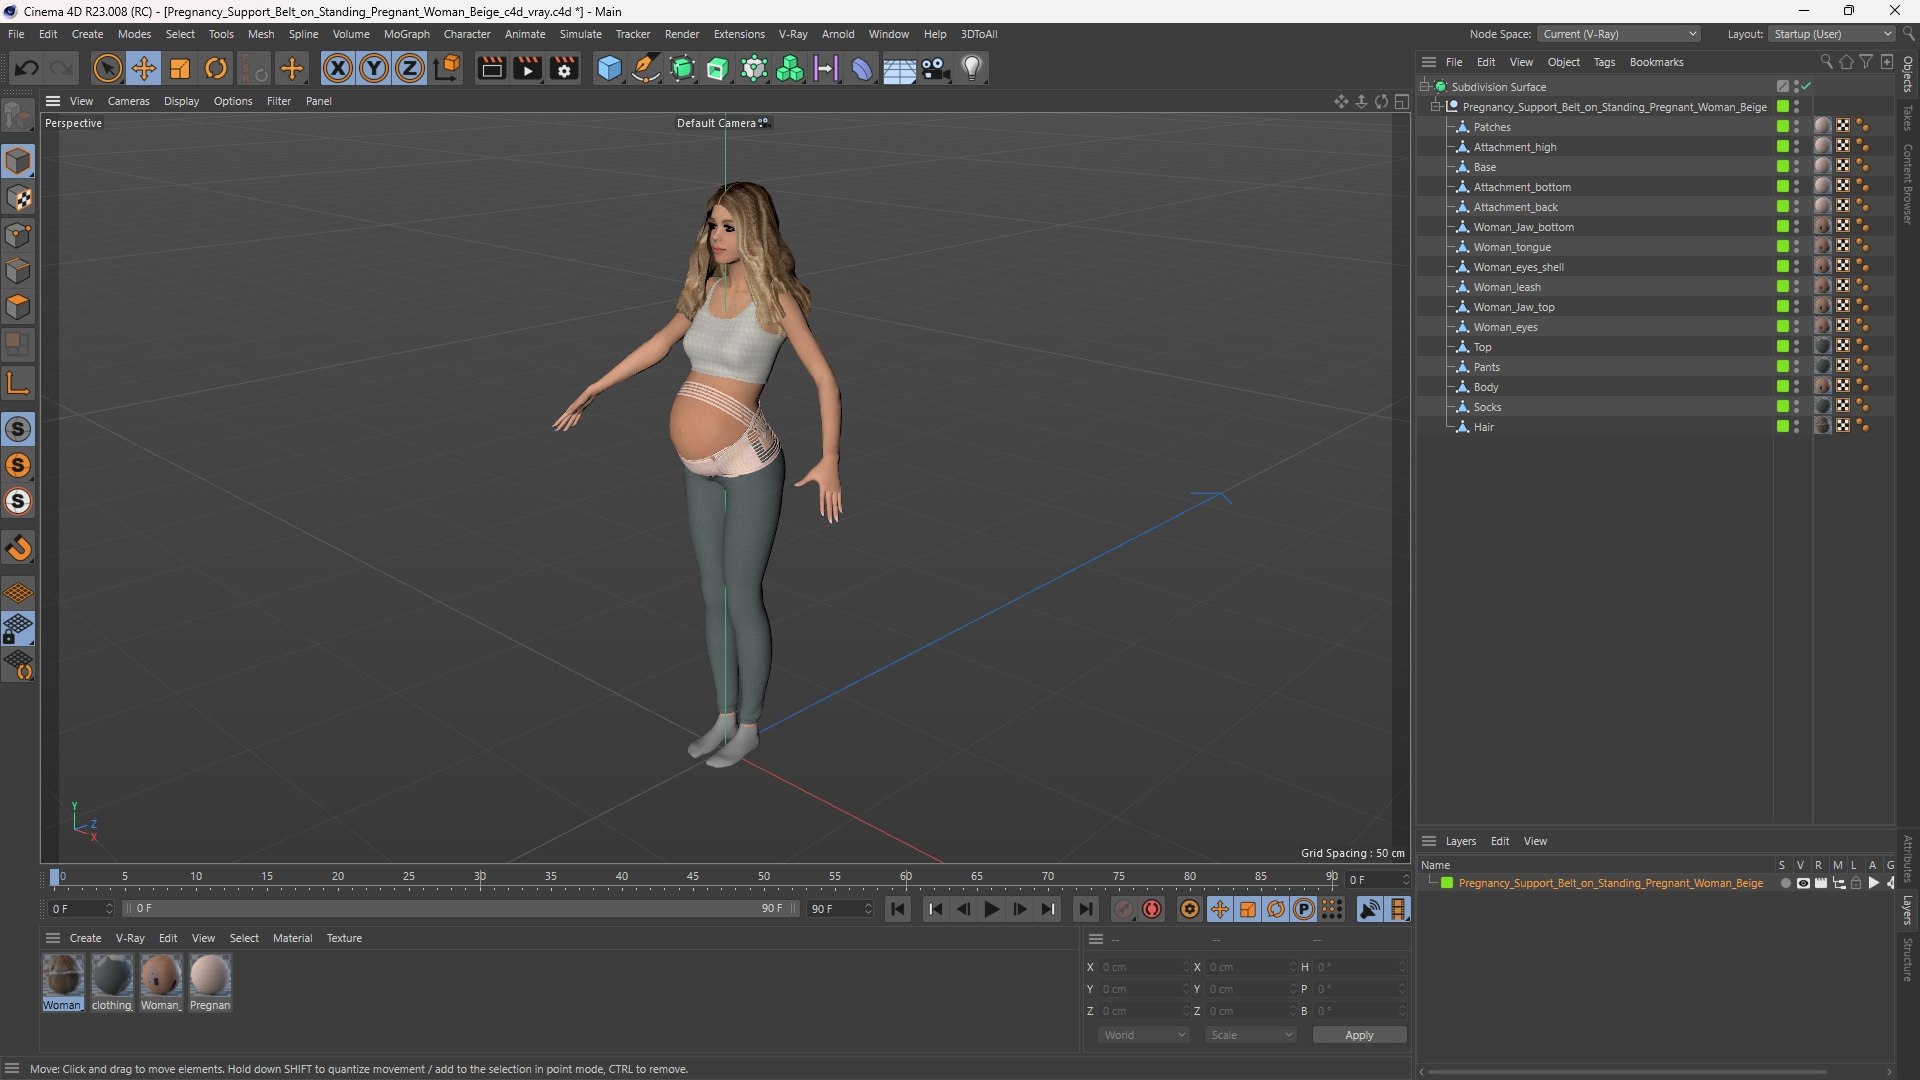Select the Scale tool
Image resolution: width=1920 pixels, height=1080 pixels.
pos(180,68)
